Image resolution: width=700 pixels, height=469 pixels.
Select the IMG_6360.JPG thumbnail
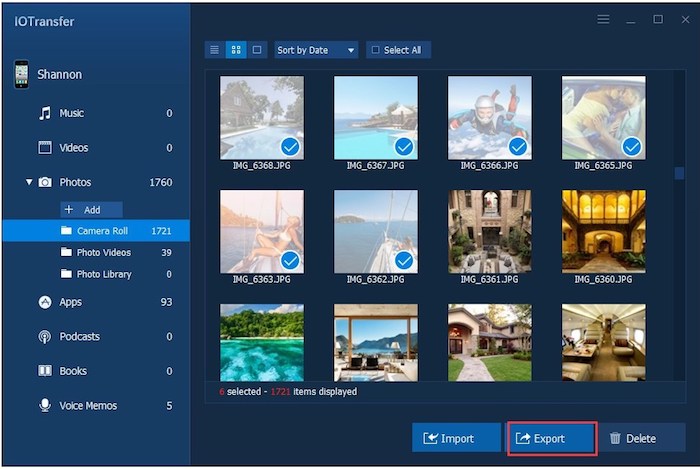pyautogui.click(x=603, y=232)
